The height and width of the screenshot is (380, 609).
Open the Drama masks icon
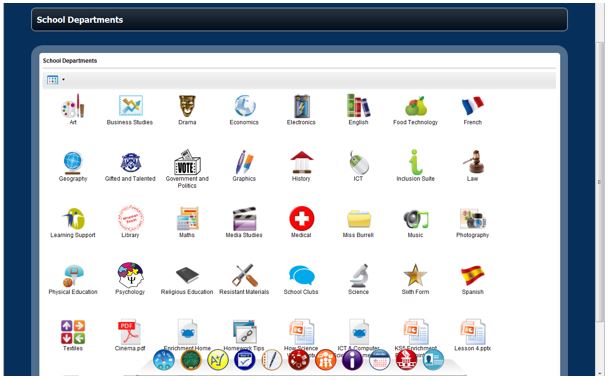[187, 106]
